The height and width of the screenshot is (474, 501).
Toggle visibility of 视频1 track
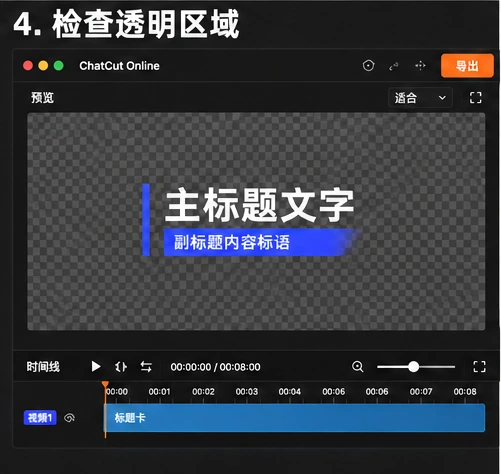(69, 418)
